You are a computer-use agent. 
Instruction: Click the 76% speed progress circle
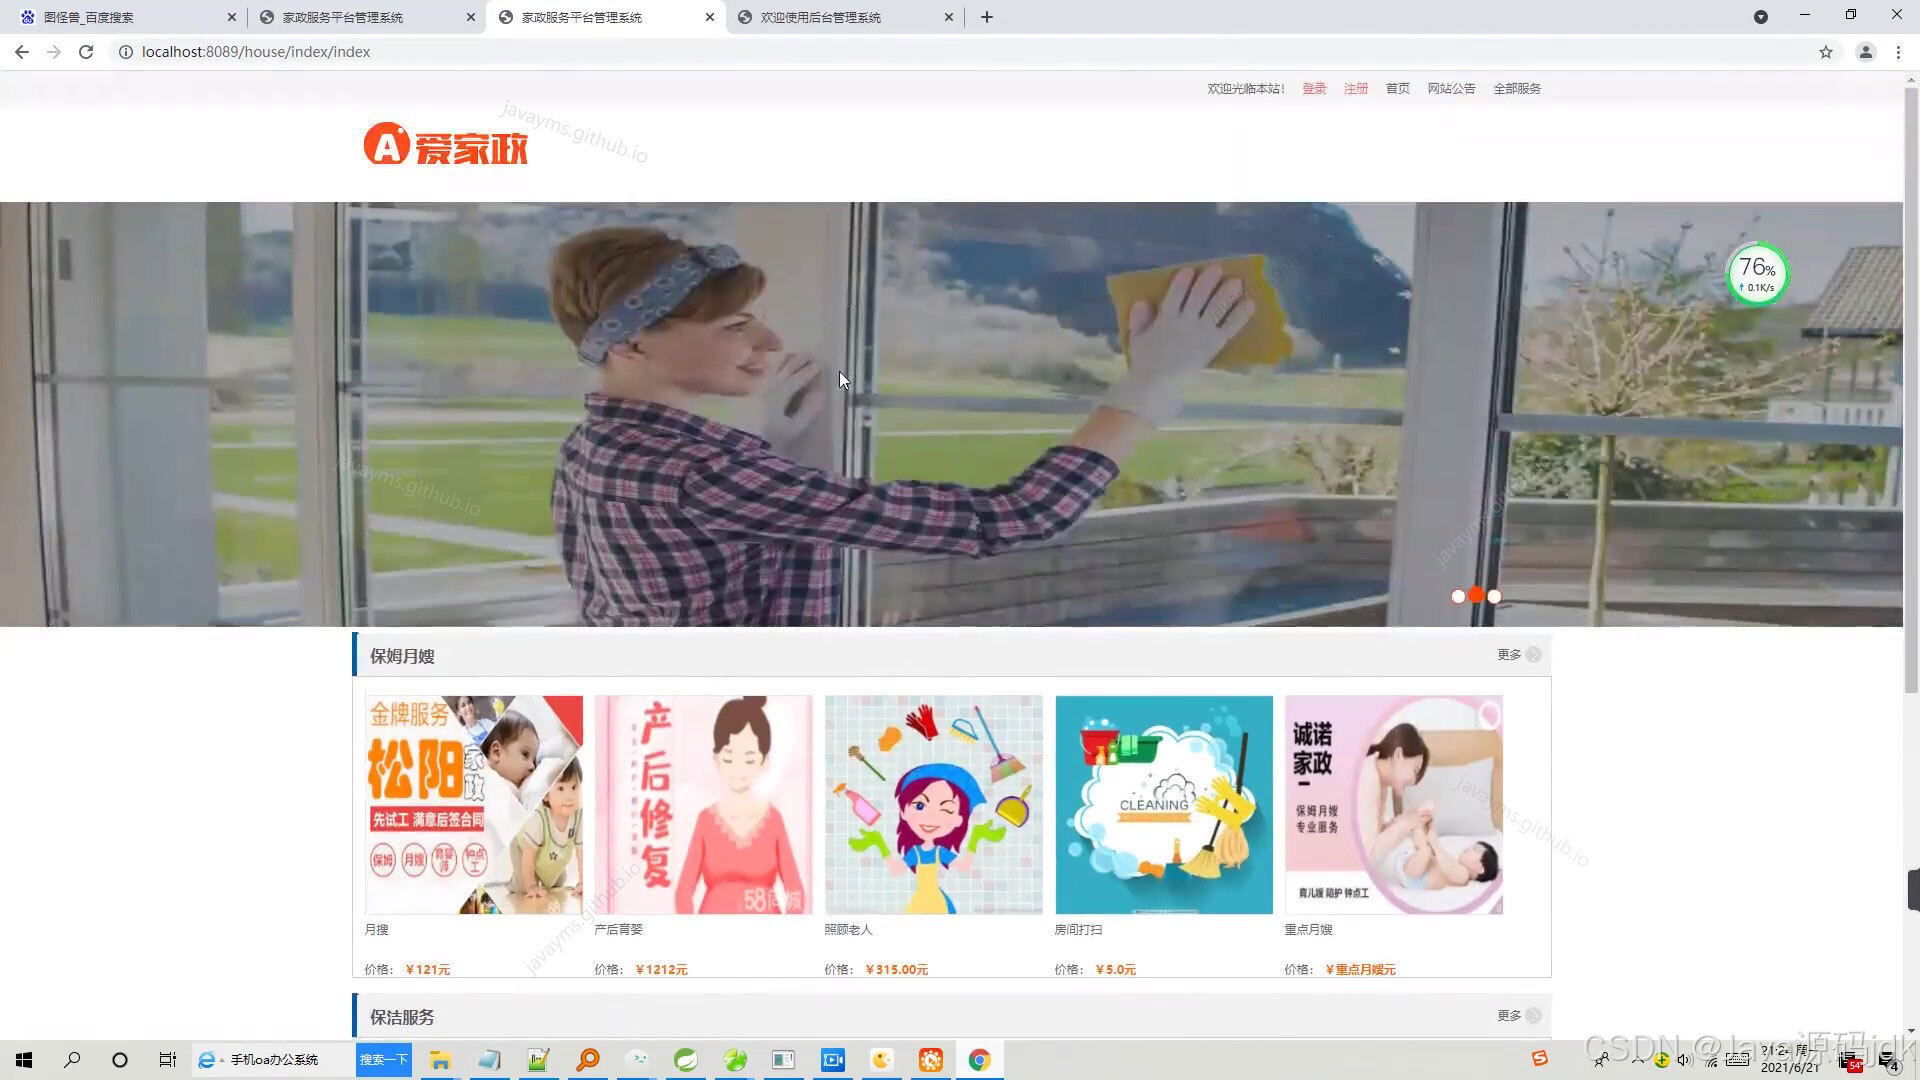click(1757, 272)
